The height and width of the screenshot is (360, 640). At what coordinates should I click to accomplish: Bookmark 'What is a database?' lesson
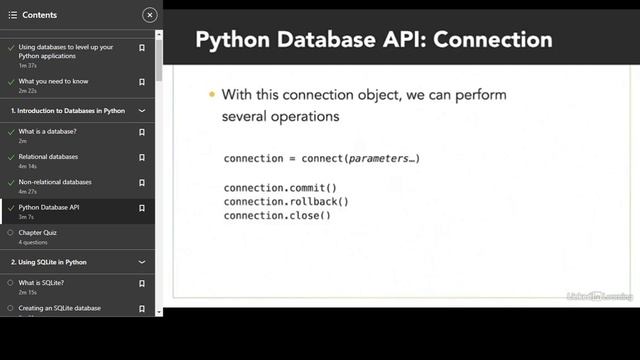(142, 132)
